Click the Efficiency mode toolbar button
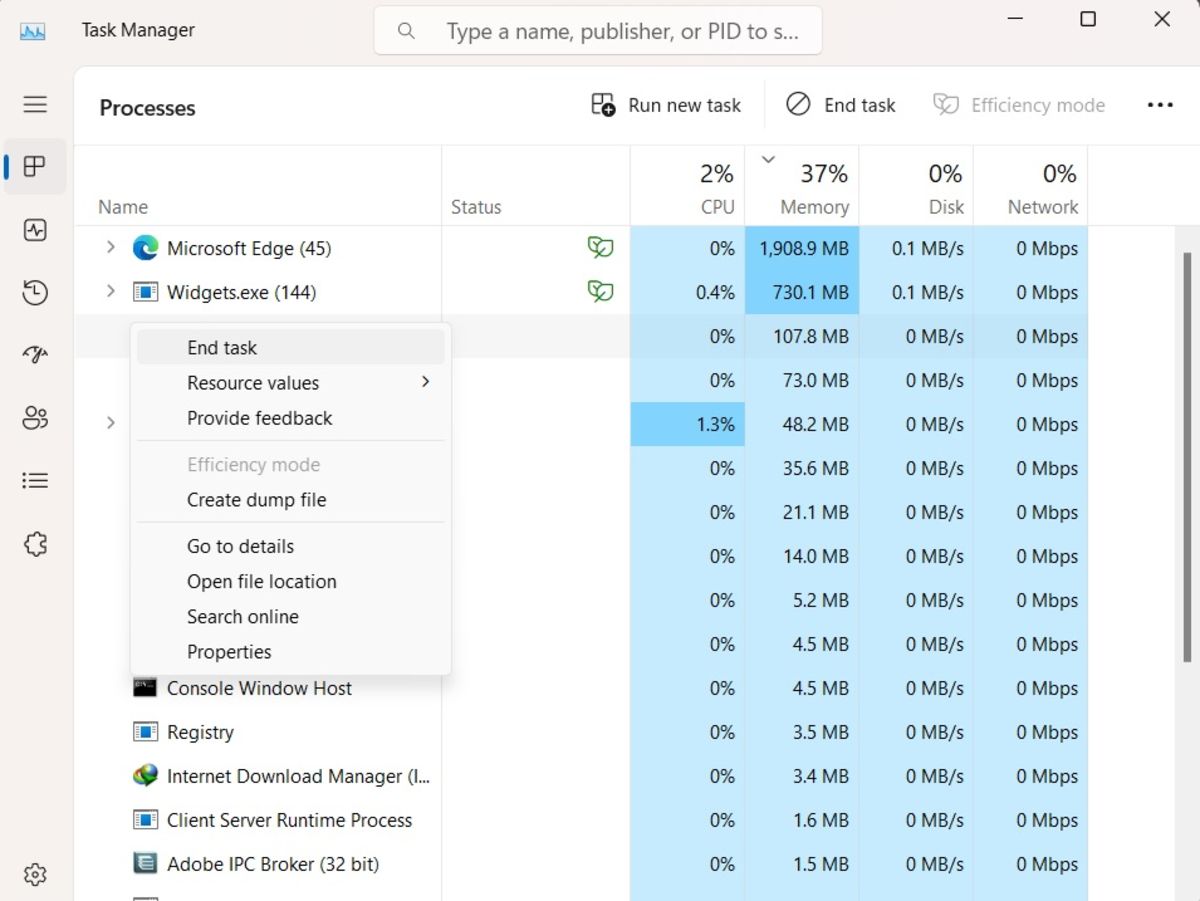This screenshot has height=901, width=1200. tap(1019, 105)
